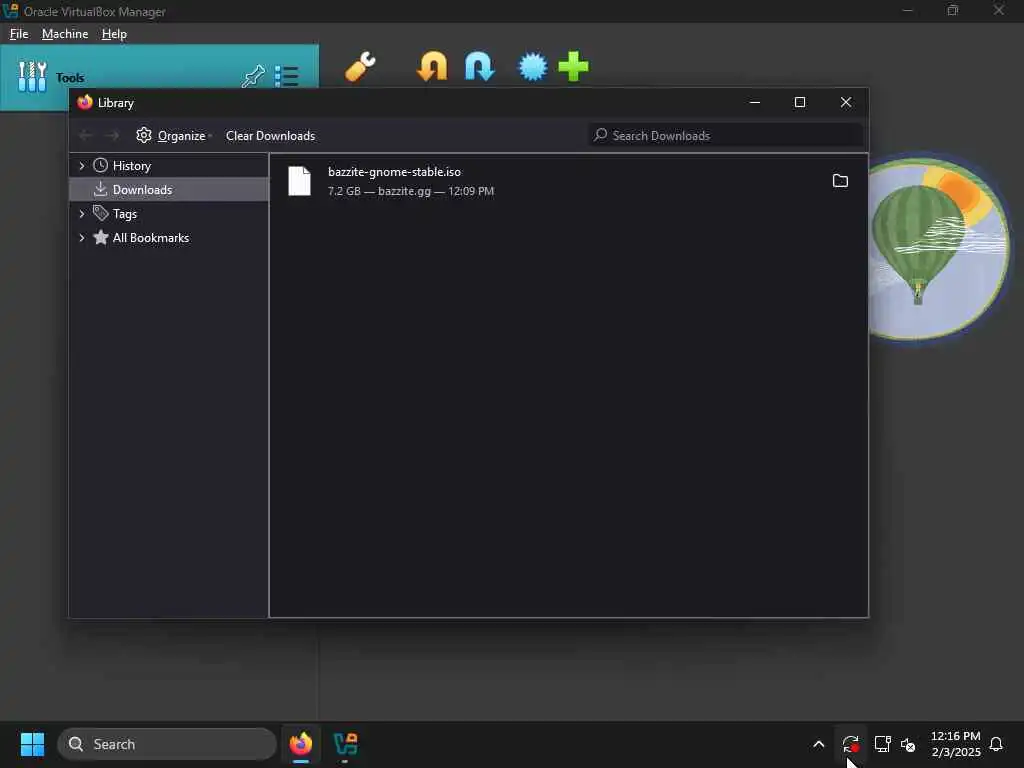Select the bazzite-gnome-stable.iso file name
The image size is (1024, 768).
click(x=394, y=172)
